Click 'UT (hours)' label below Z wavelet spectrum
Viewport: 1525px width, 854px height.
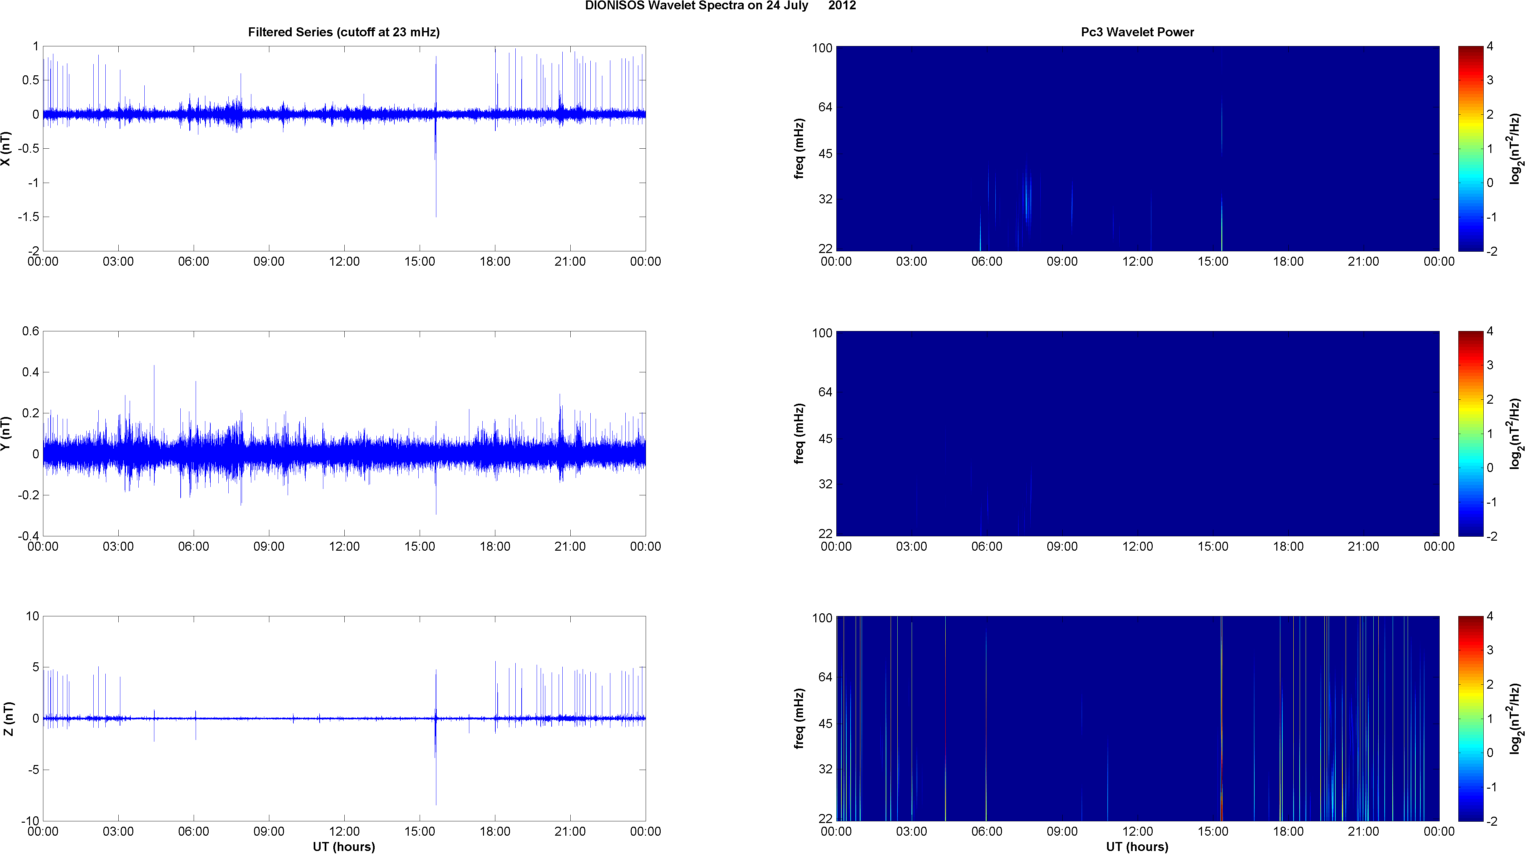(x=1137, y=846)
